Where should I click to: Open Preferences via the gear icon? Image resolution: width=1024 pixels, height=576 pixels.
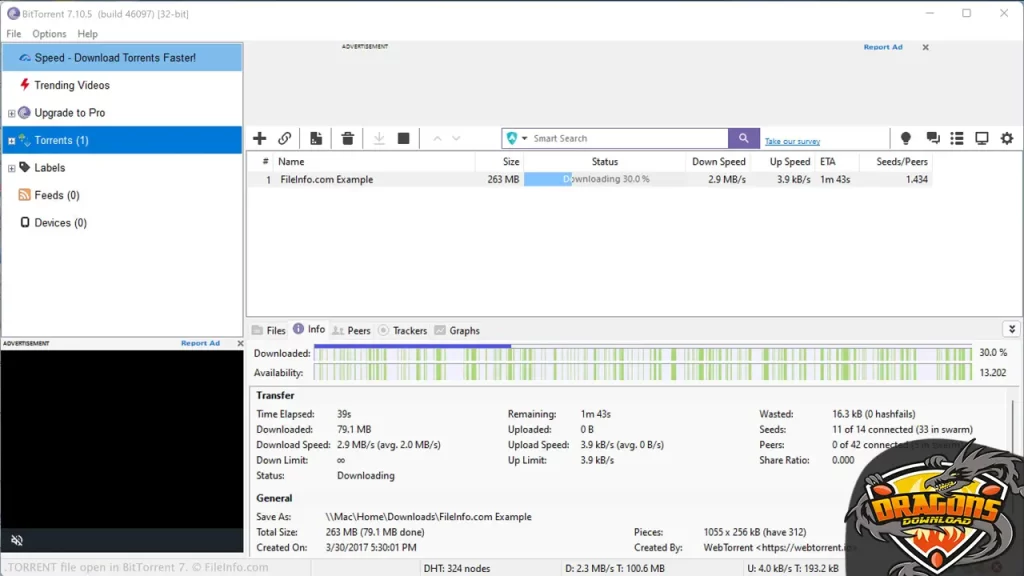coord(1007,138)
